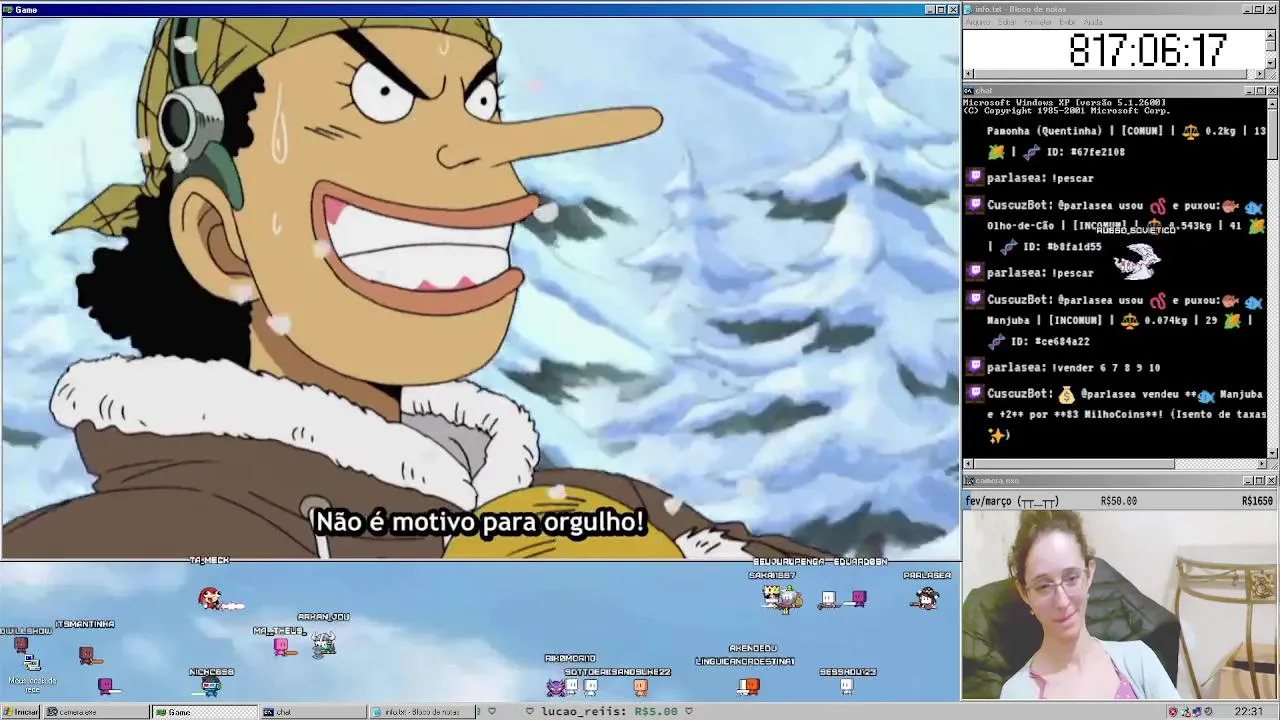Click the OWLLSHOW avatar sprite
Screen dimensions: 1280x720
21,645
